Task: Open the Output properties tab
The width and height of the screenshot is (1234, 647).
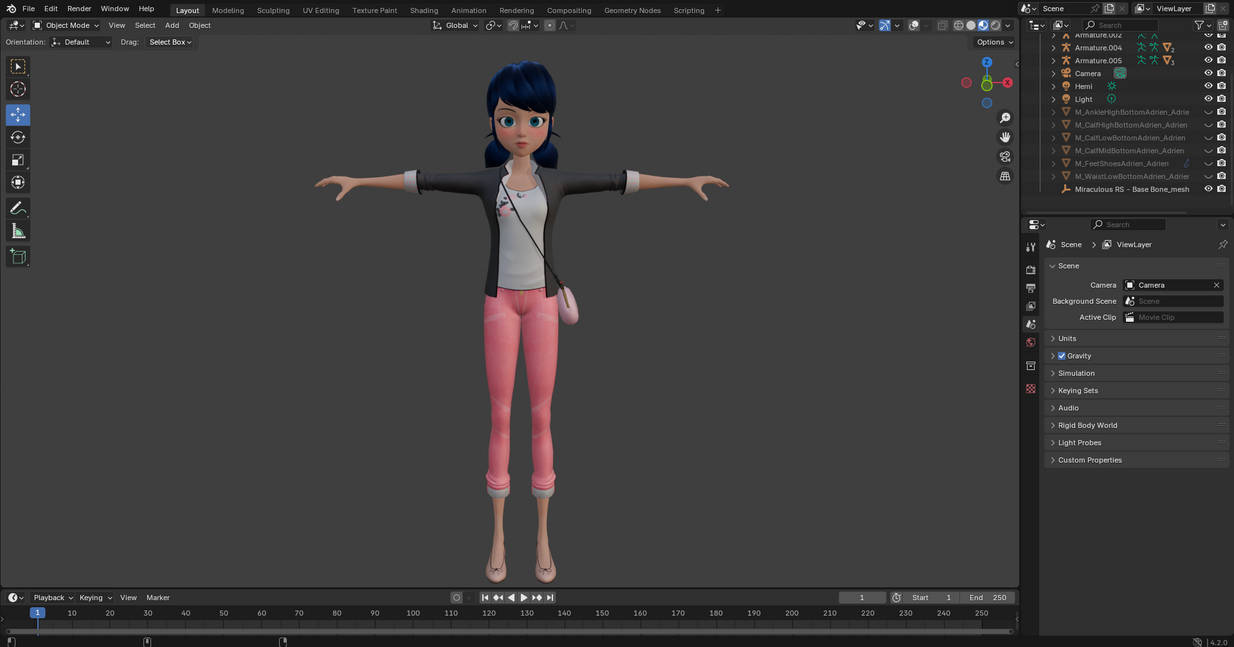Action: pos(1031,288)
